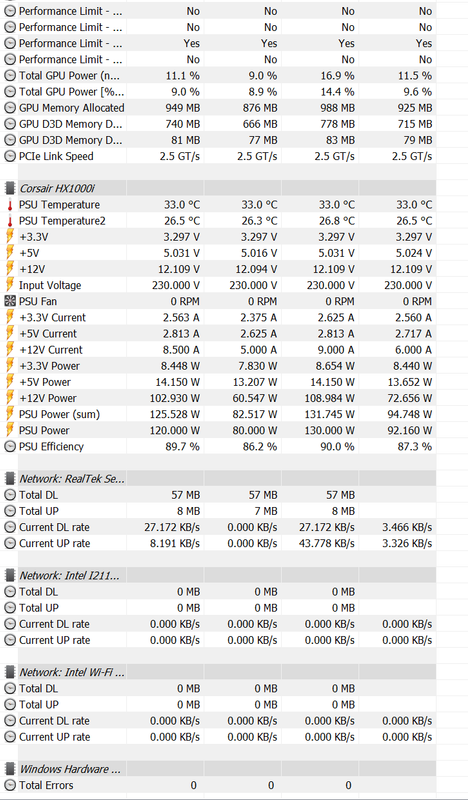This screenshot has width=468, height=800.
Task: Click the chip icon beside Windows Hardware header
Action: pos(9,769)
